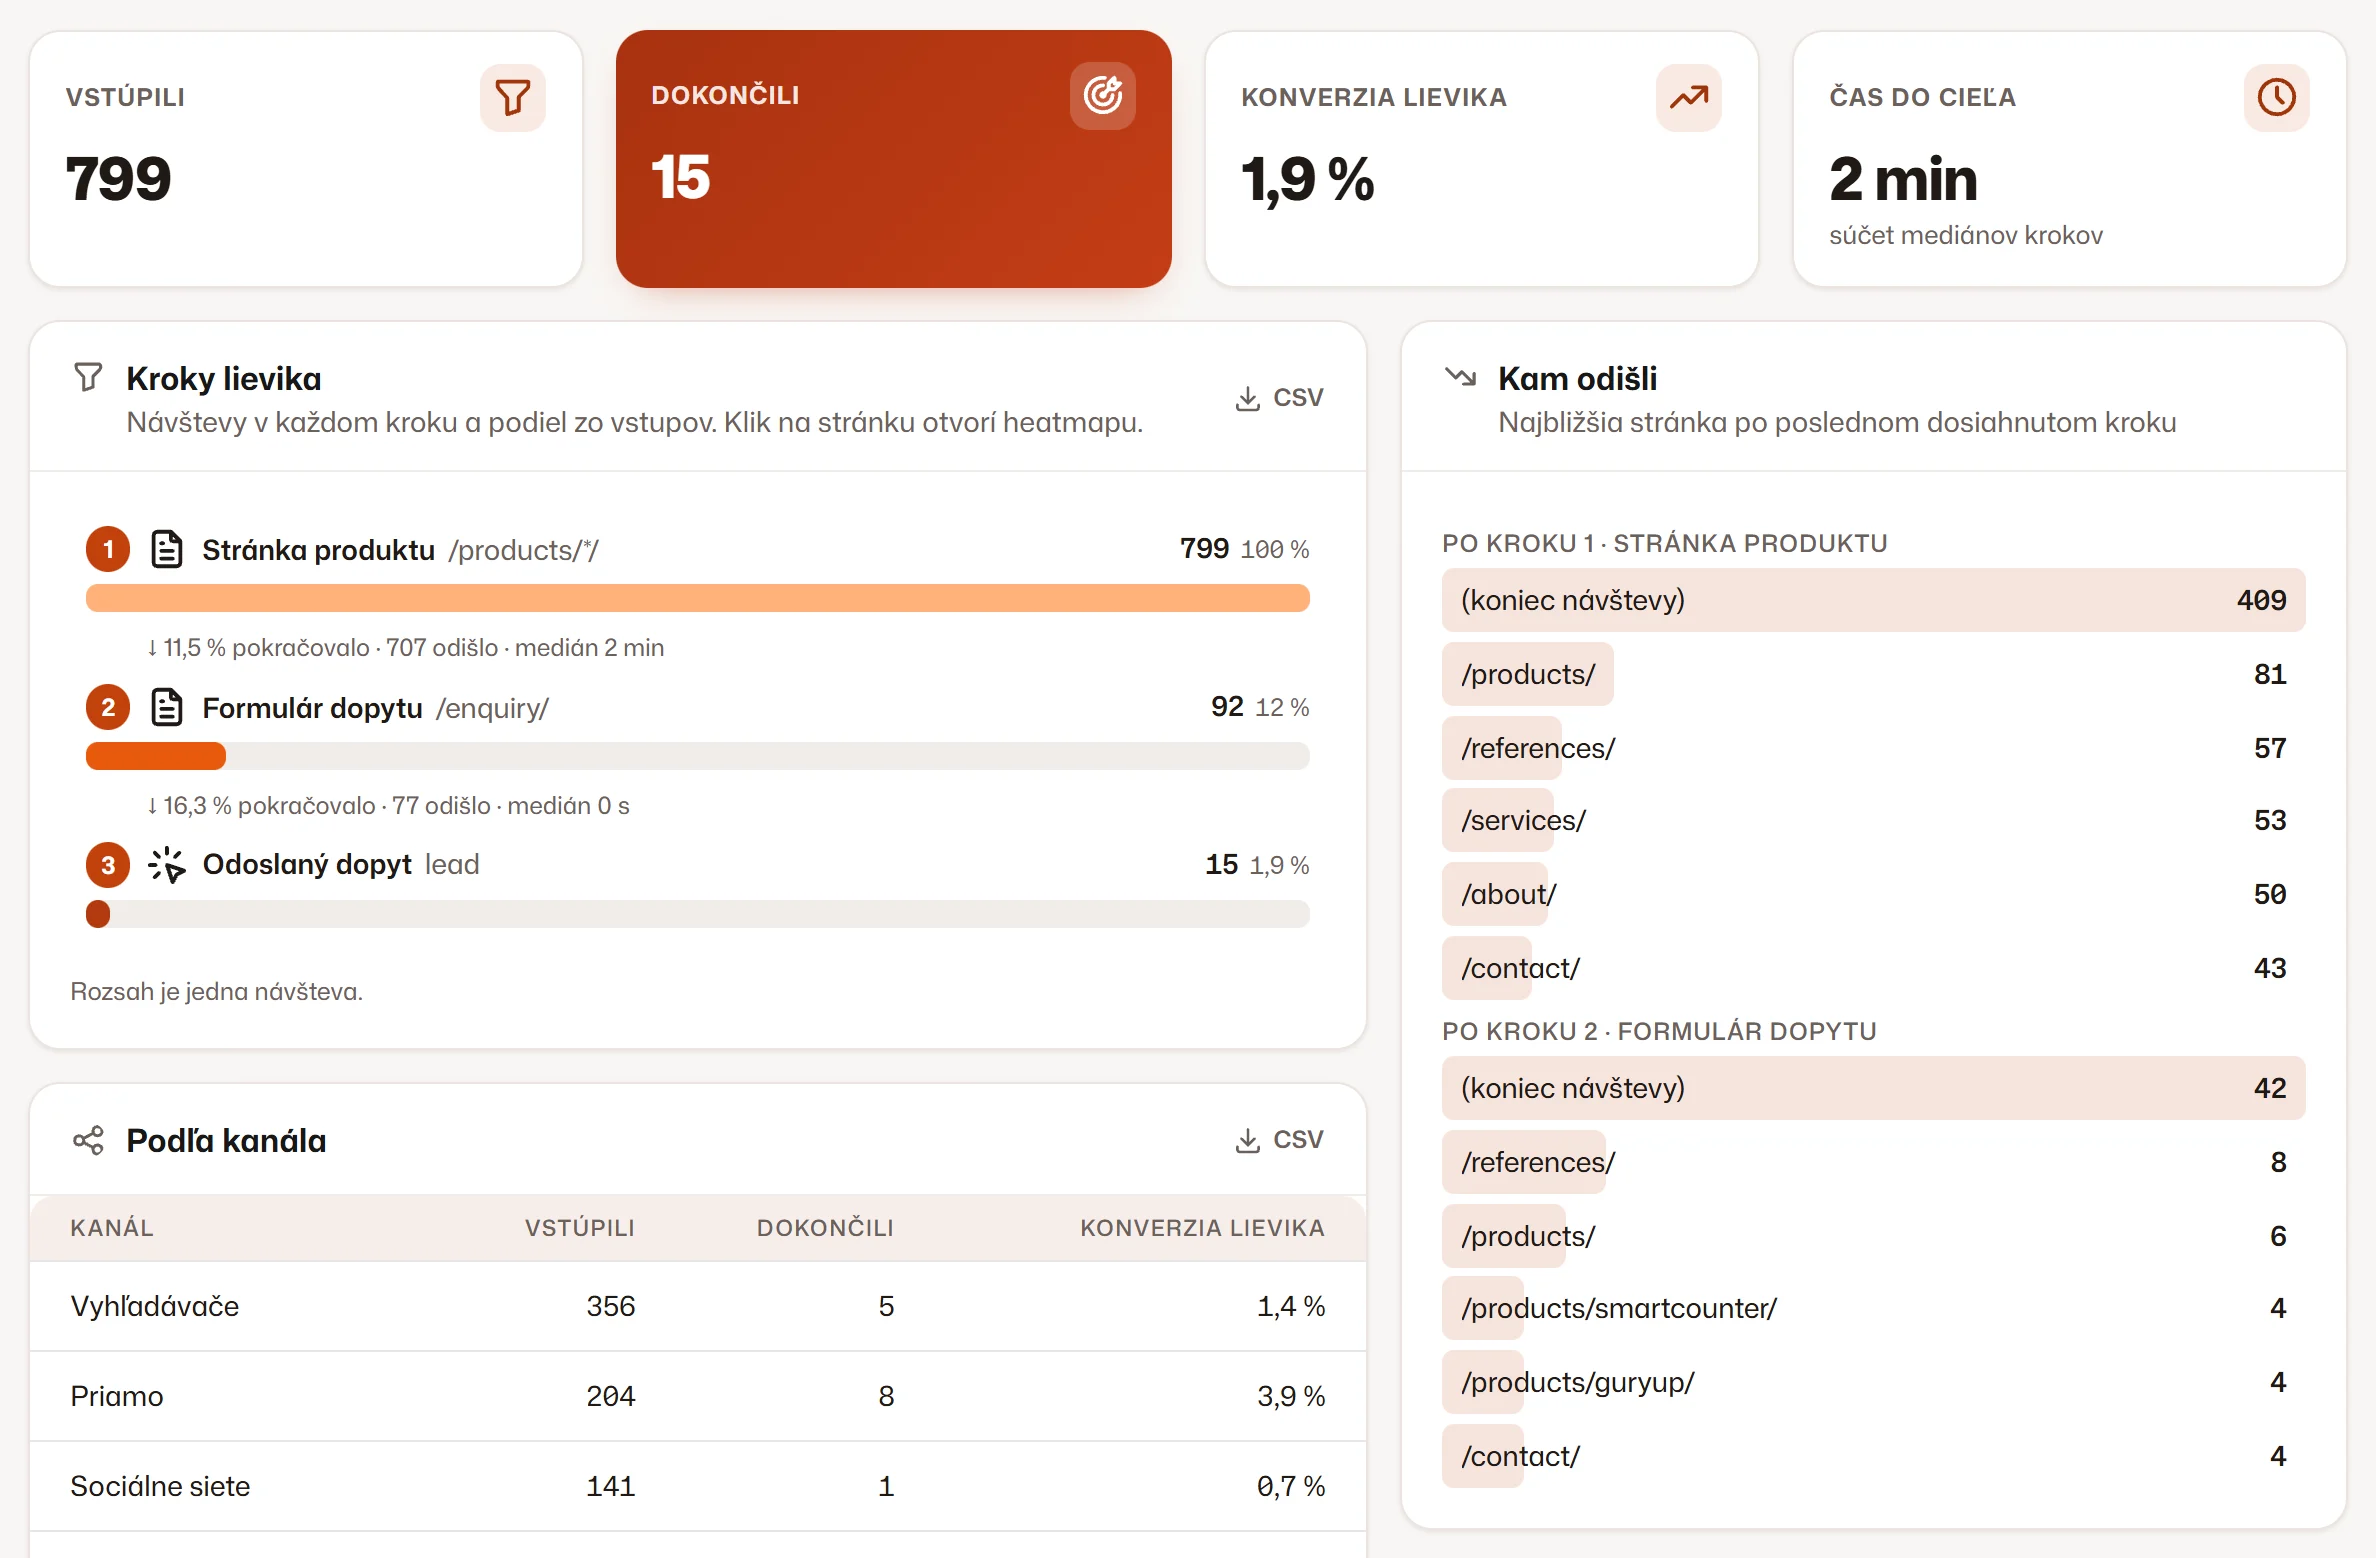
Task: Select the Priamo channel row
Action: [698, 1396]
